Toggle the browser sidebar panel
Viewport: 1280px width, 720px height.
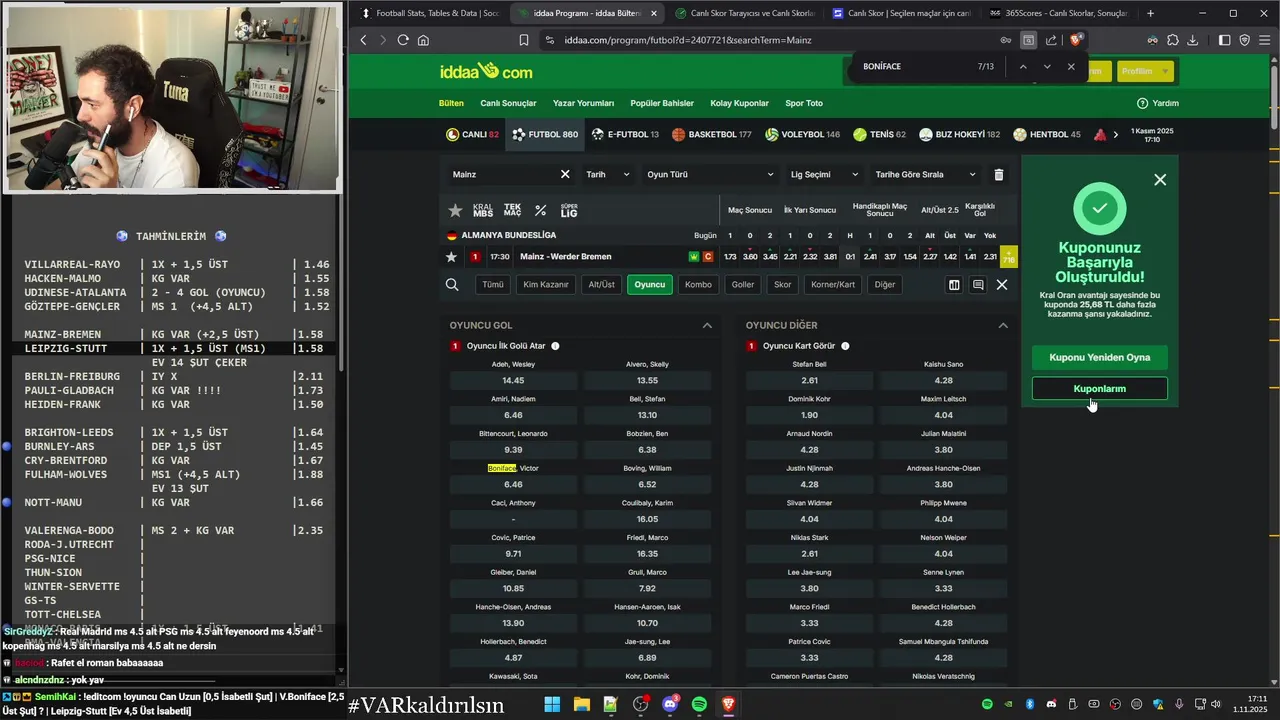[x=1225, y=40]
